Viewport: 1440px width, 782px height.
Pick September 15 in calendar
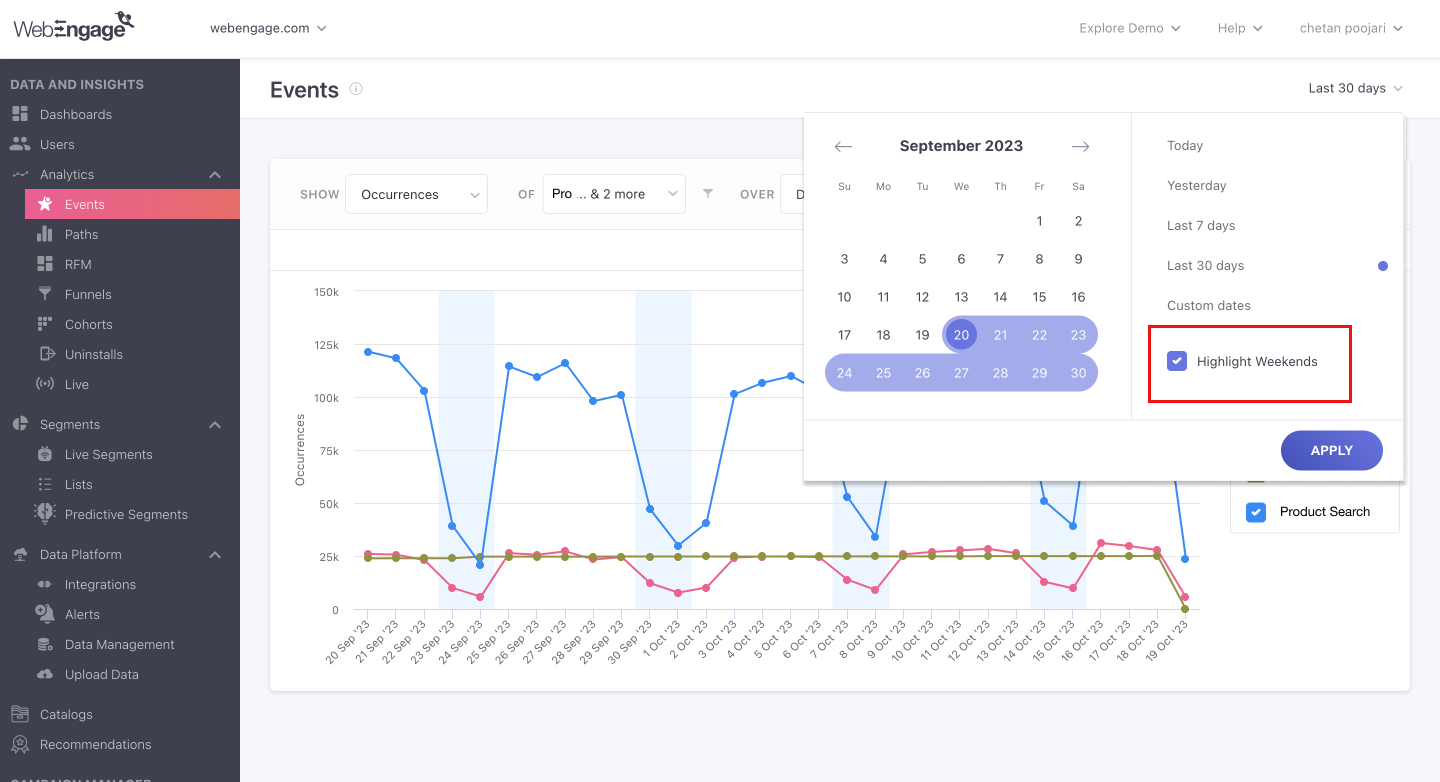(x=1039, y=297)
